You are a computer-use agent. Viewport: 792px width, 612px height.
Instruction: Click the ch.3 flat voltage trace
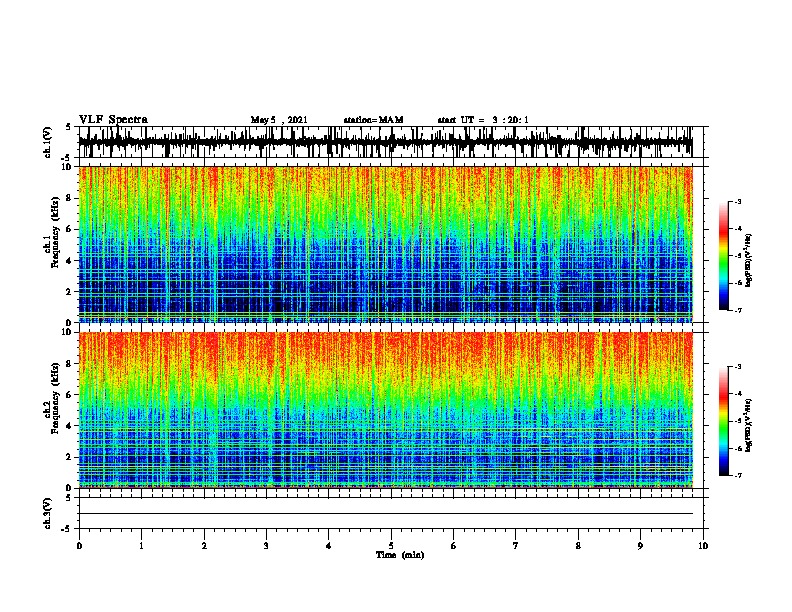point(385,514)
